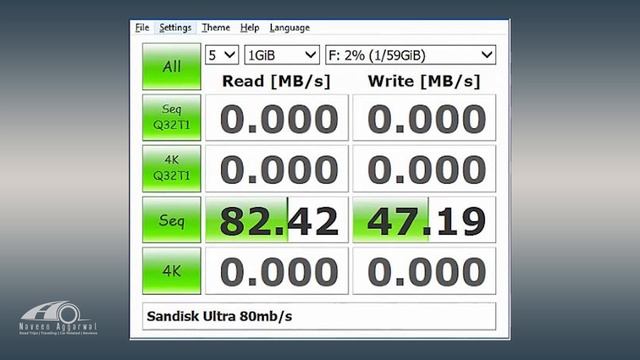The height and width of the screenshot is (360, 640).
Task: Click the bottom 4K row read value
Action: 277,271
